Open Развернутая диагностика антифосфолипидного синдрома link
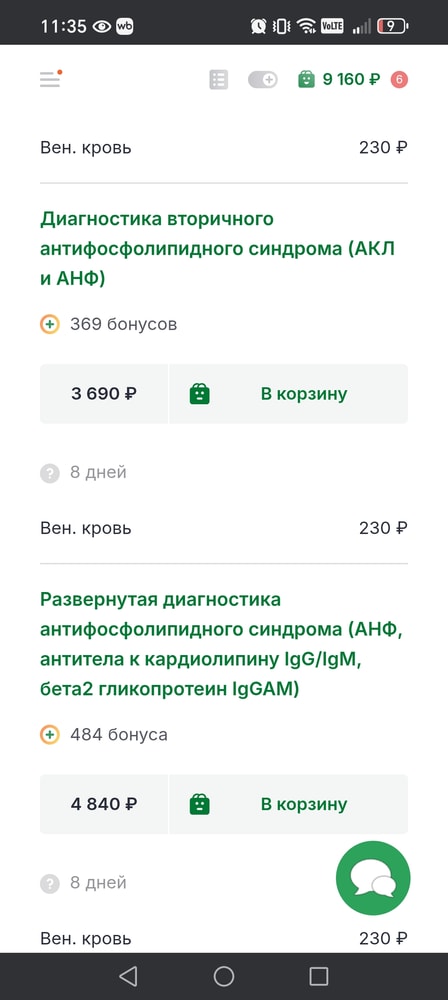 [x=222, y=644]
